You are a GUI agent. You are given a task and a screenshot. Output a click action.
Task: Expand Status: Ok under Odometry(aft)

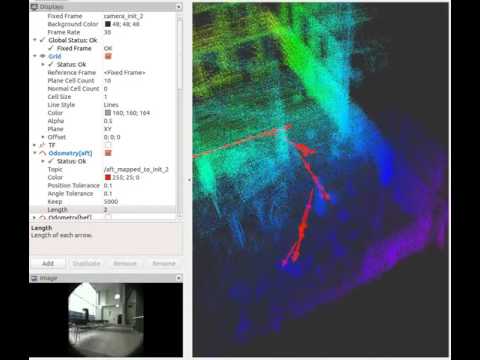[43, 161]
